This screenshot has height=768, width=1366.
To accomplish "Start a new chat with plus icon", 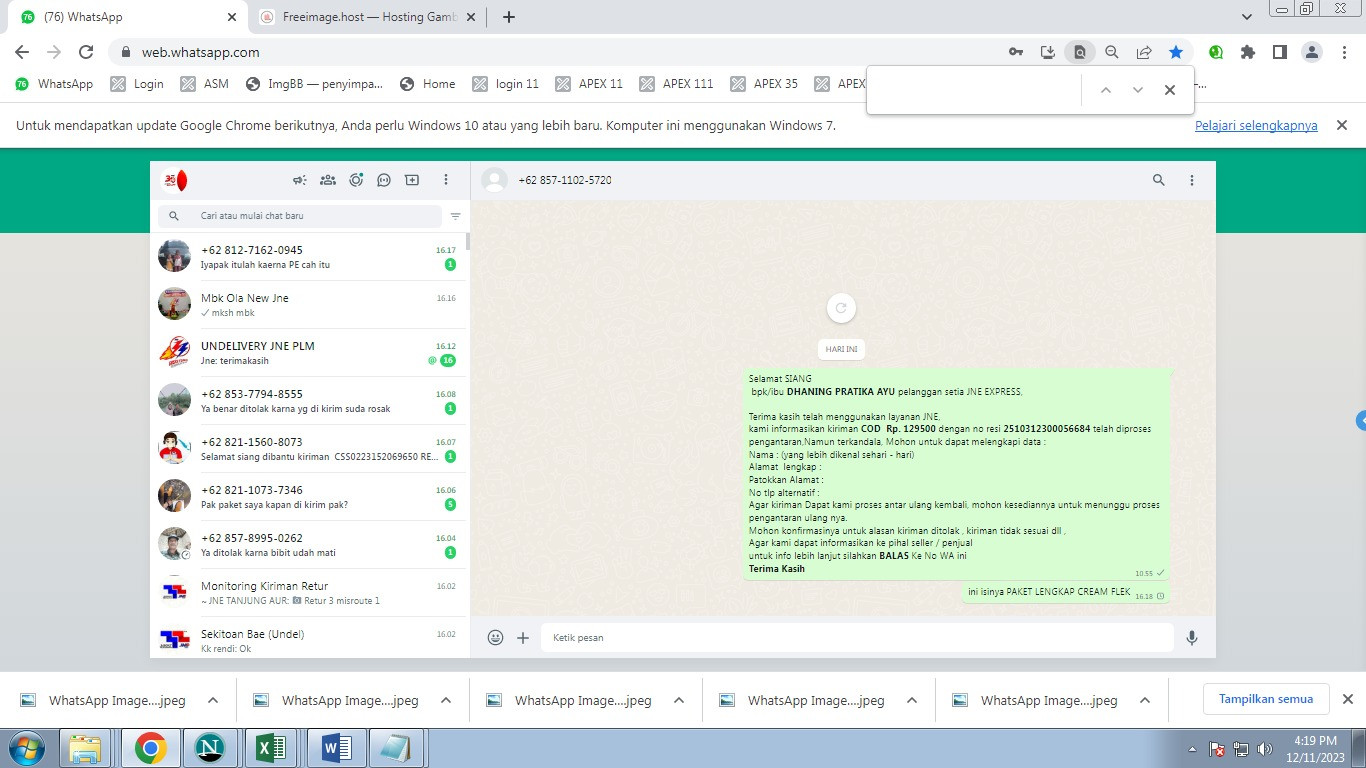I will point(412,180).
